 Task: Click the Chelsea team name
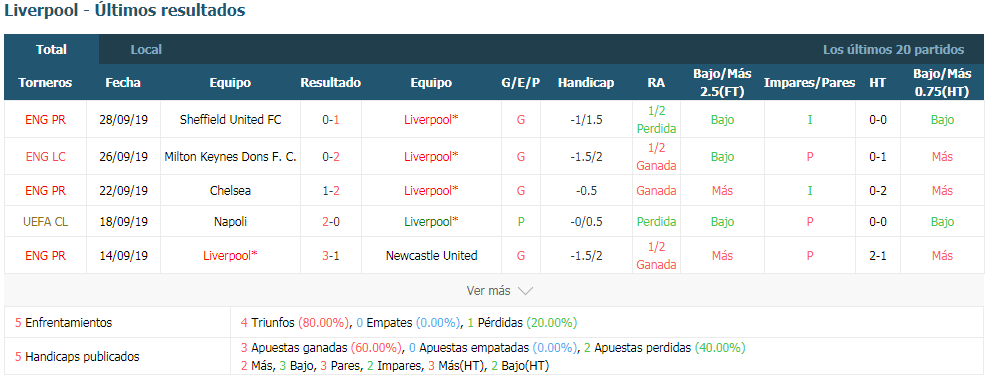231,190
